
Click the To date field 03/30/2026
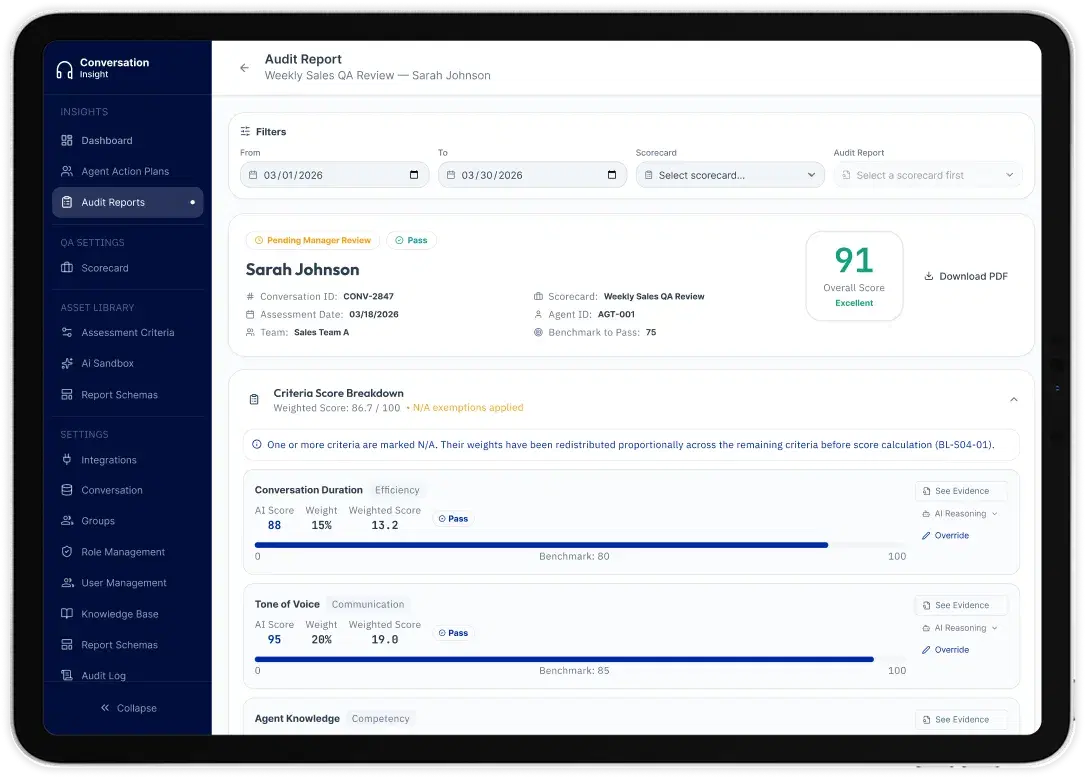pyautogui.click(x=532, y=175)
